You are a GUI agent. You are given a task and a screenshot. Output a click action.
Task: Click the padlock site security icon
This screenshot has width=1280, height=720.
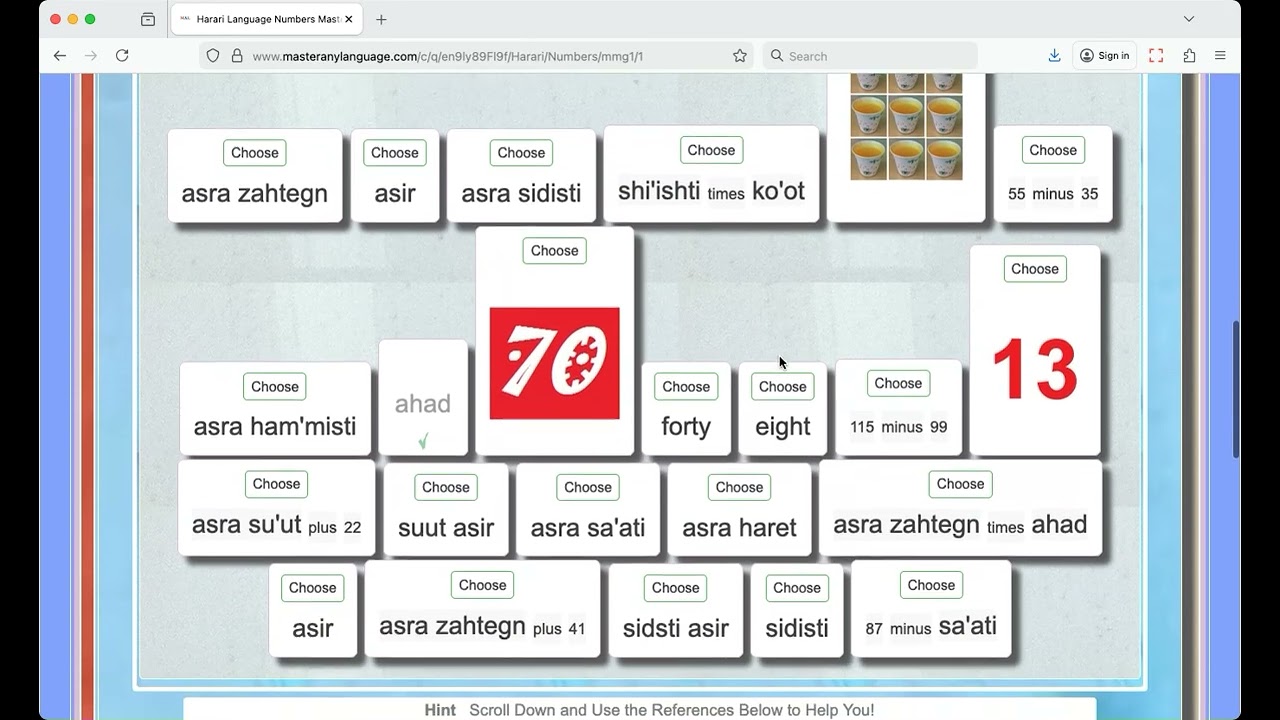pos(237,56)
